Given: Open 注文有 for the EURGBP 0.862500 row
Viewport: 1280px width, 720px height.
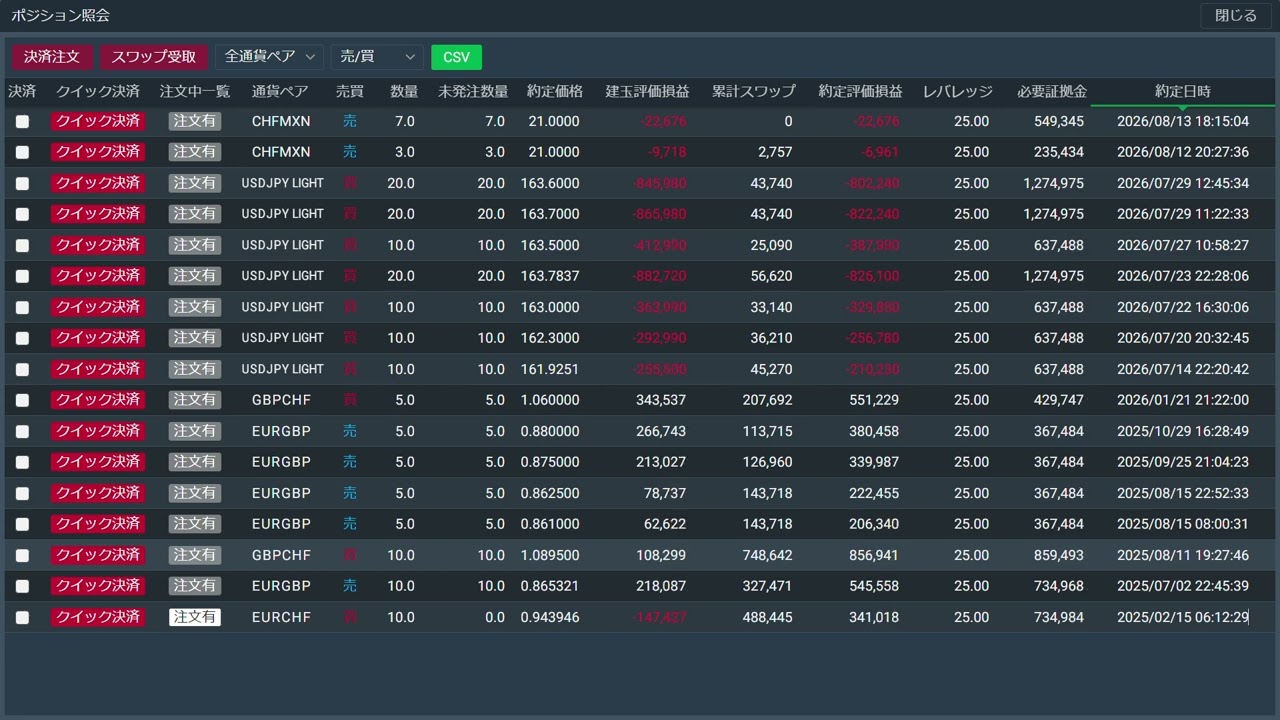Looking at the screenshot, I should pos(195,493).
